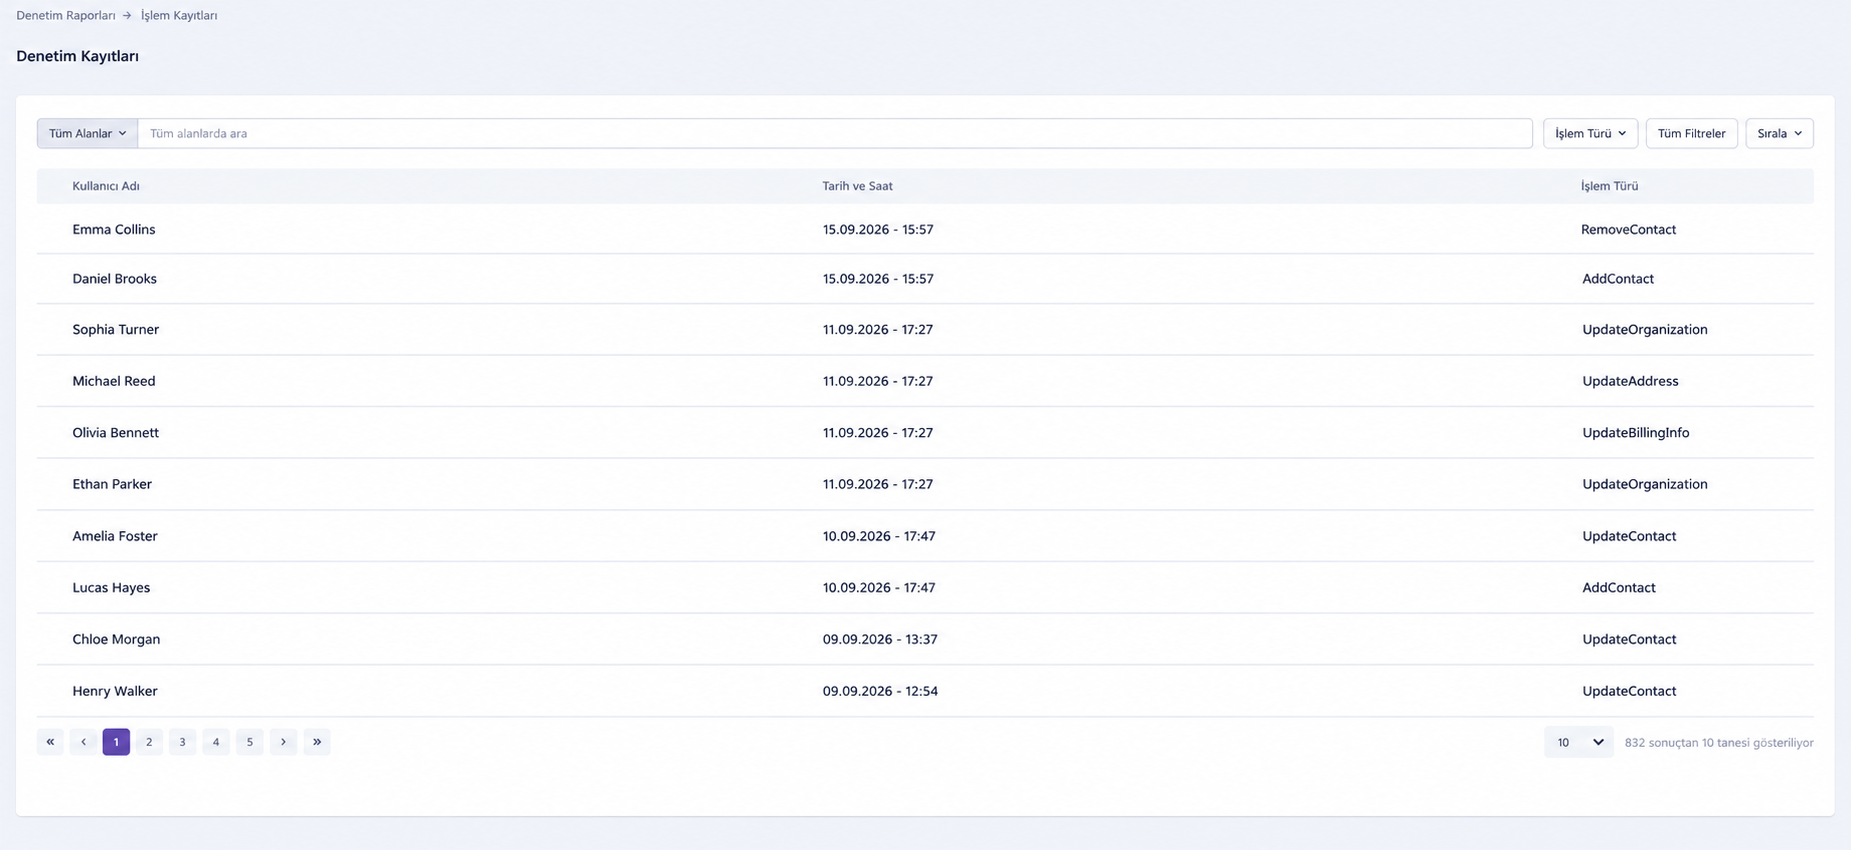
Task: Go to page 2
Action: [149, 742]
